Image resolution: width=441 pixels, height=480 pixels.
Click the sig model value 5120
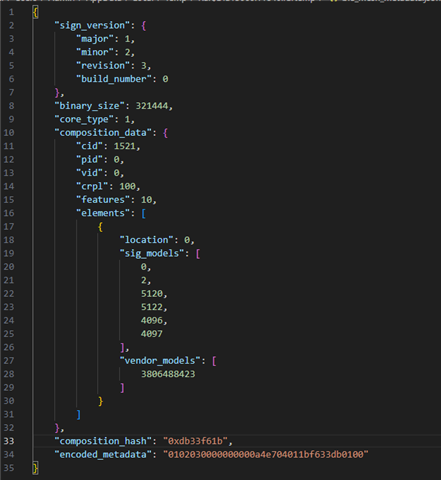[152, 294]
